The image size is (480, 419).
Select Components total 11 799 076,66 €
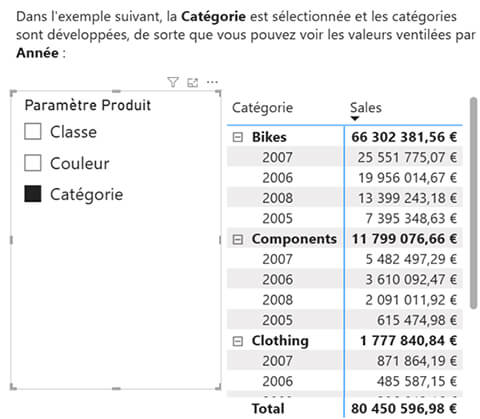[404, 239]
